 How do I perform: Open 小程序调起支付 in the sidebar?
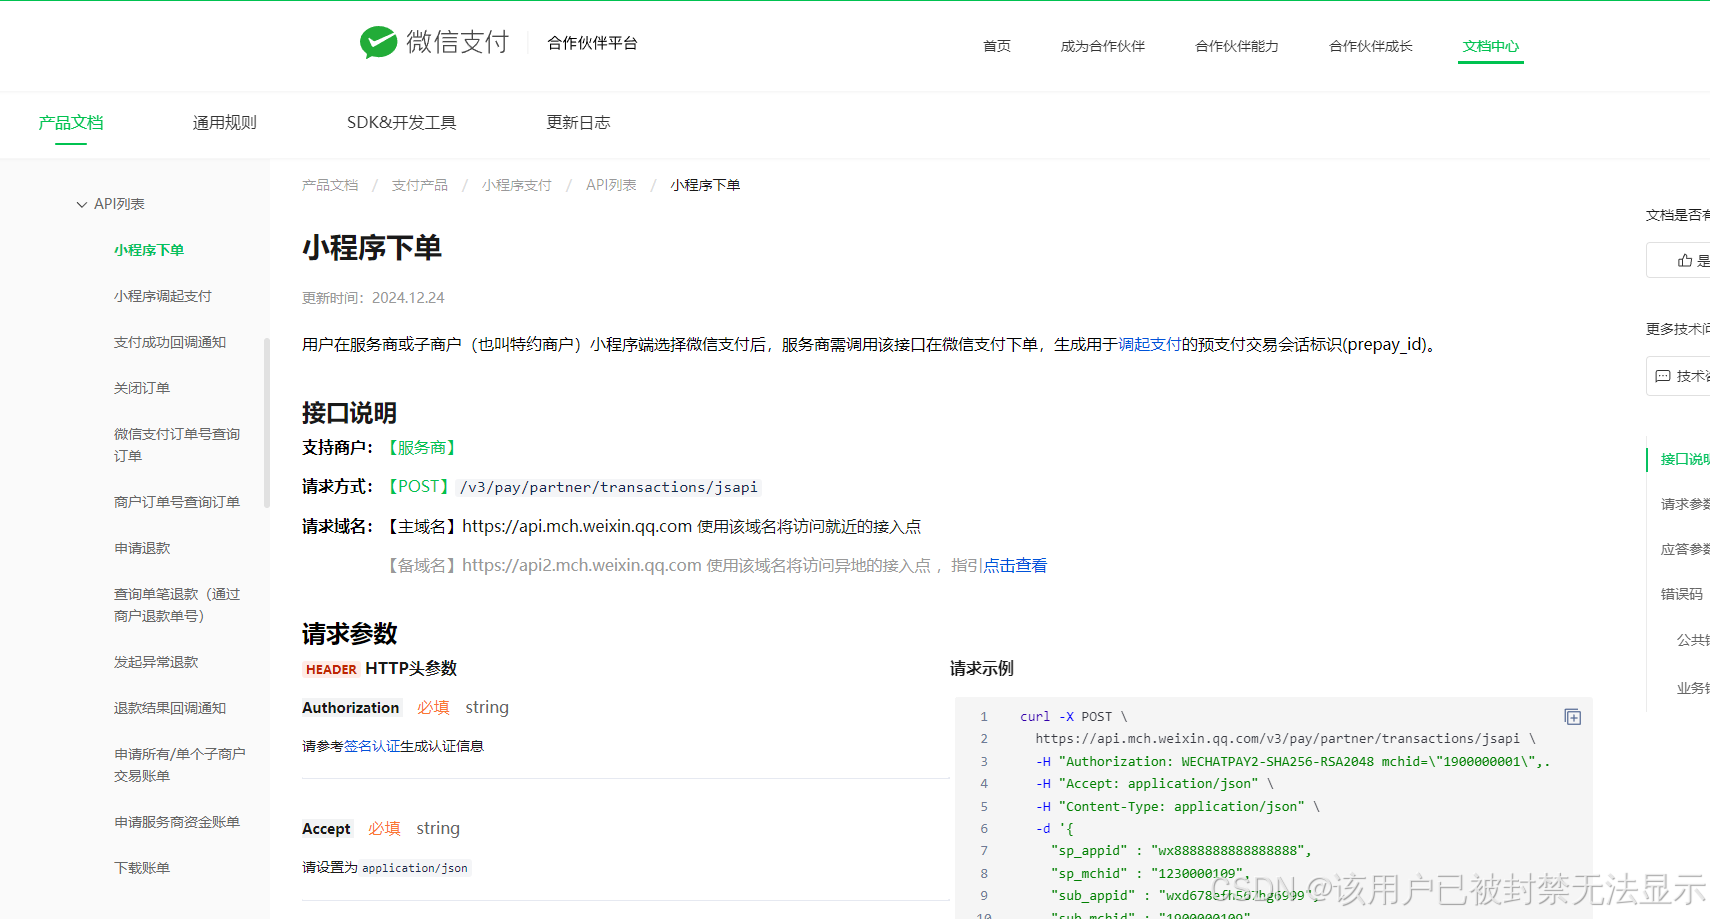click(x=163, y=296)
